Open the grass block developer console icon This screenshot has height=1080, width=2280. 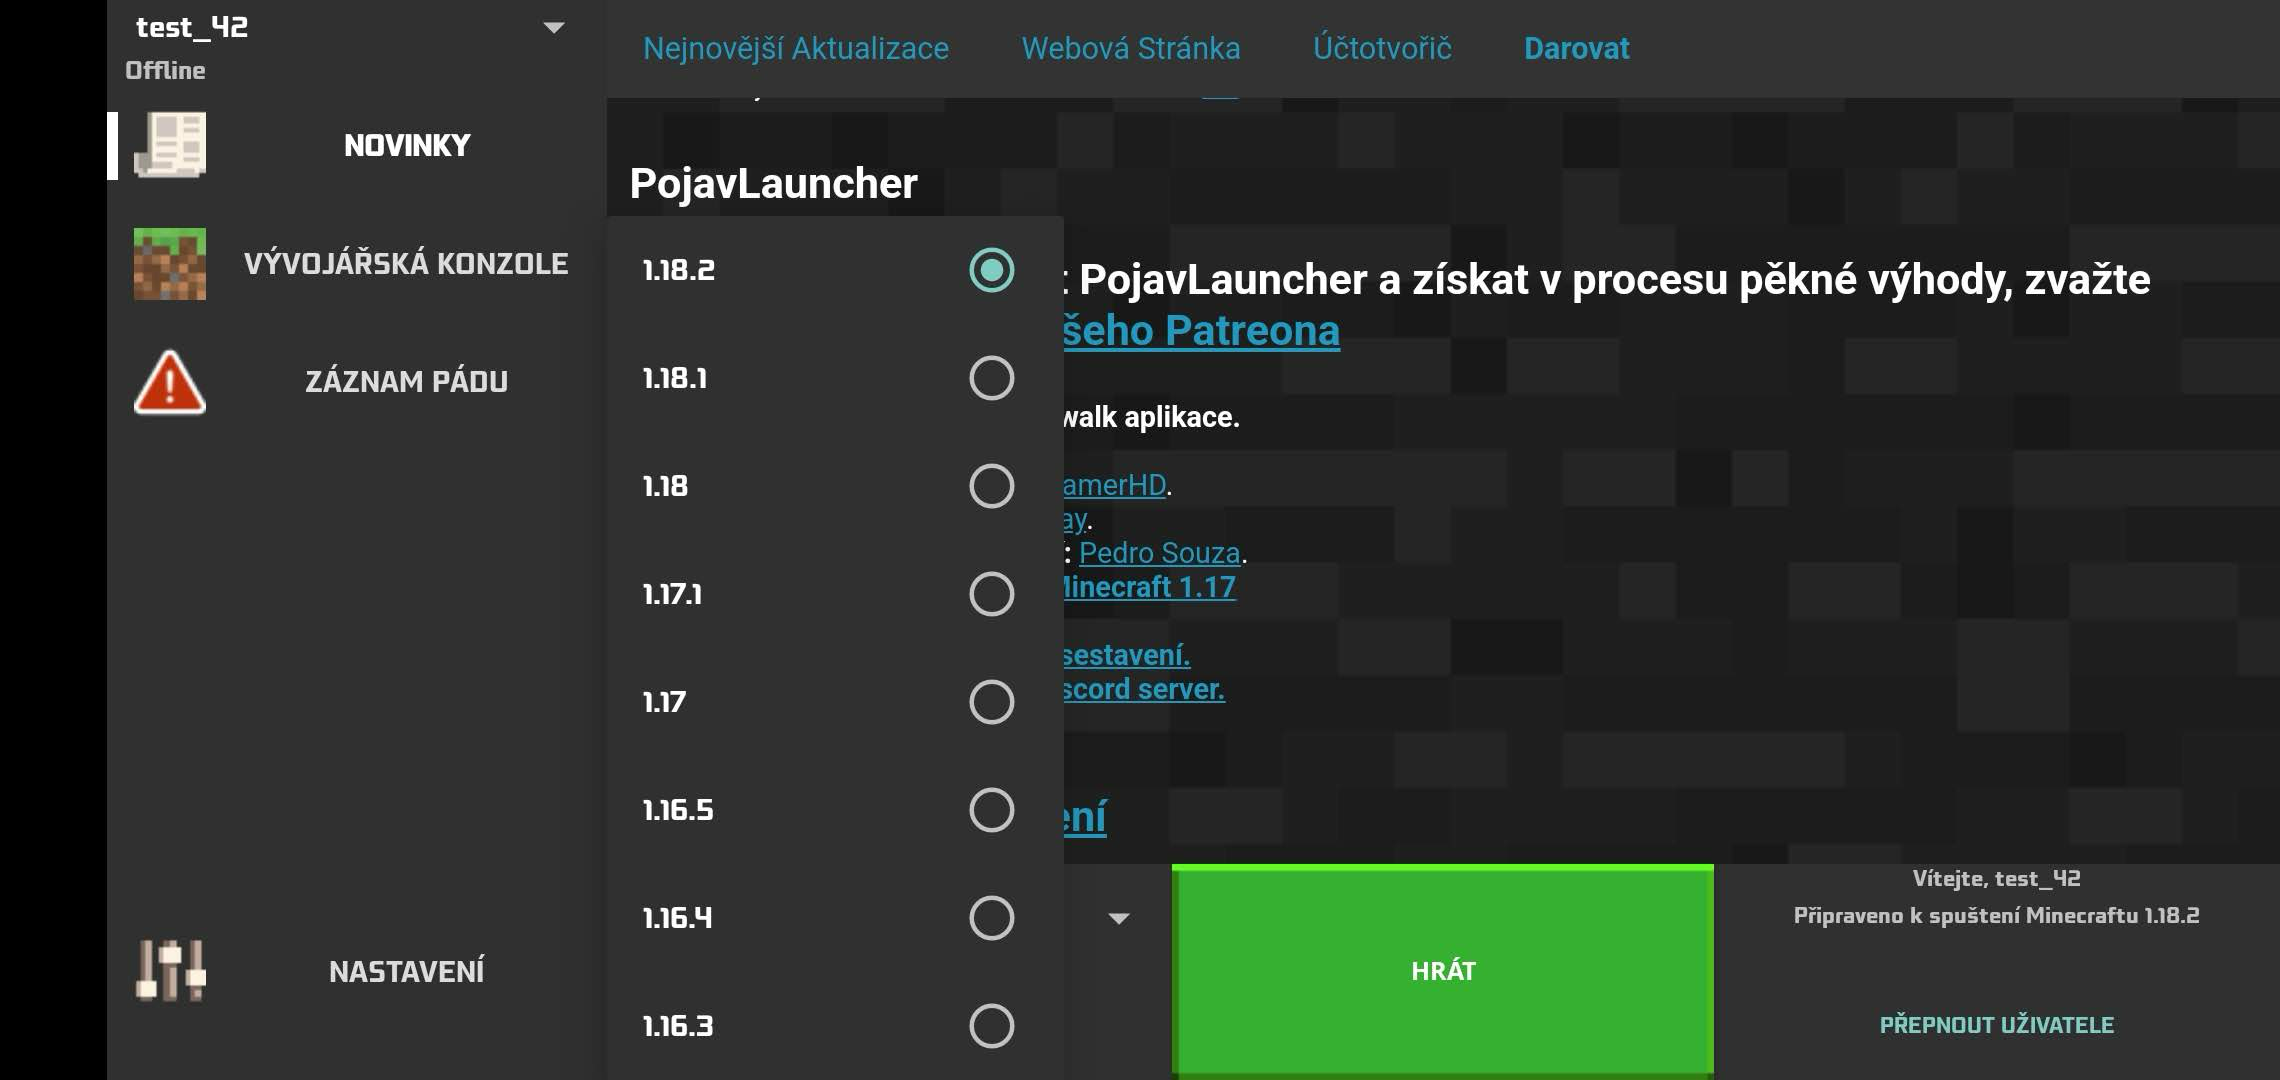[x=170, y=264]
